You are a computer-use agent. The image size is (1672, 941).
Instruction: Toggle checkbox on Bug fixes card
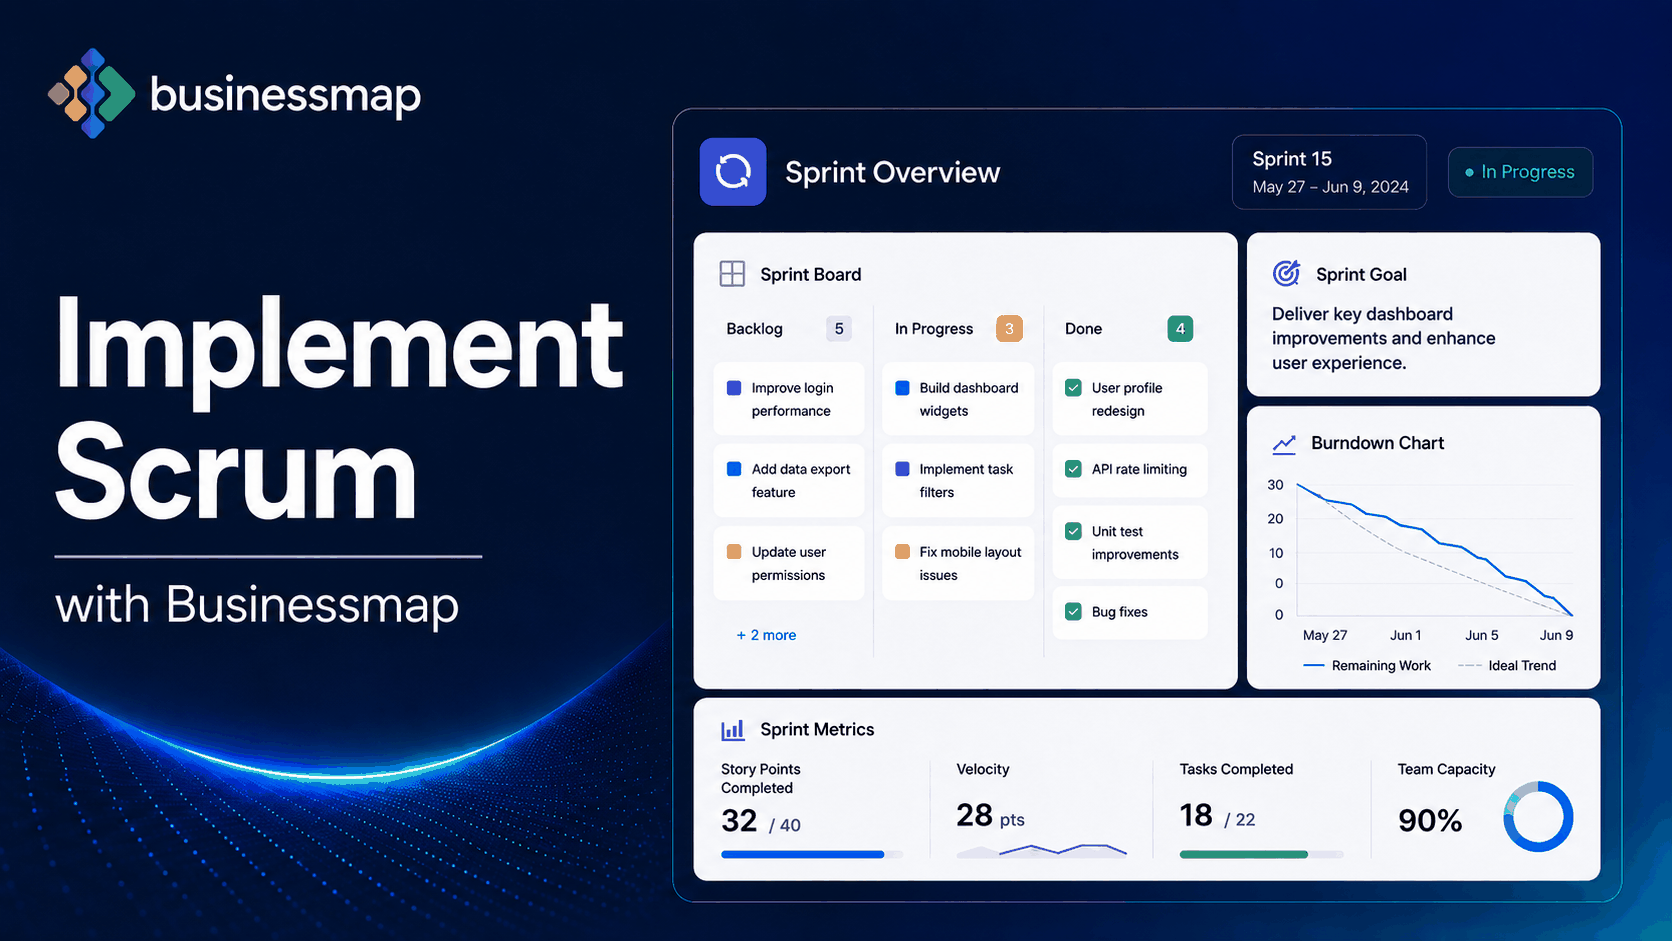coord(1073,612)
